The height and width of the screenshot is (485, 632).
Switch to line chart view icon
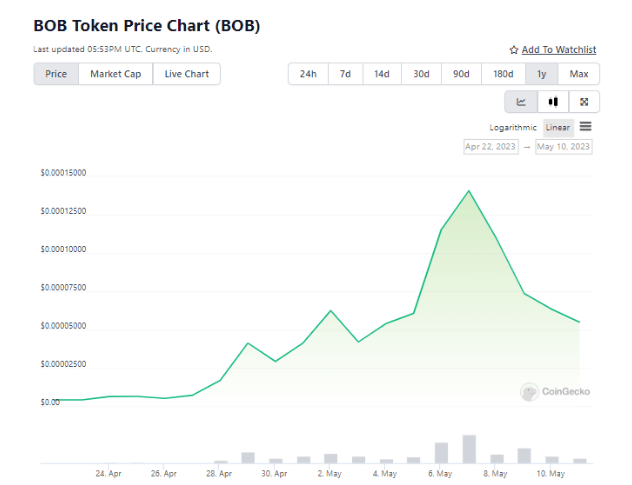coord(521,102)
